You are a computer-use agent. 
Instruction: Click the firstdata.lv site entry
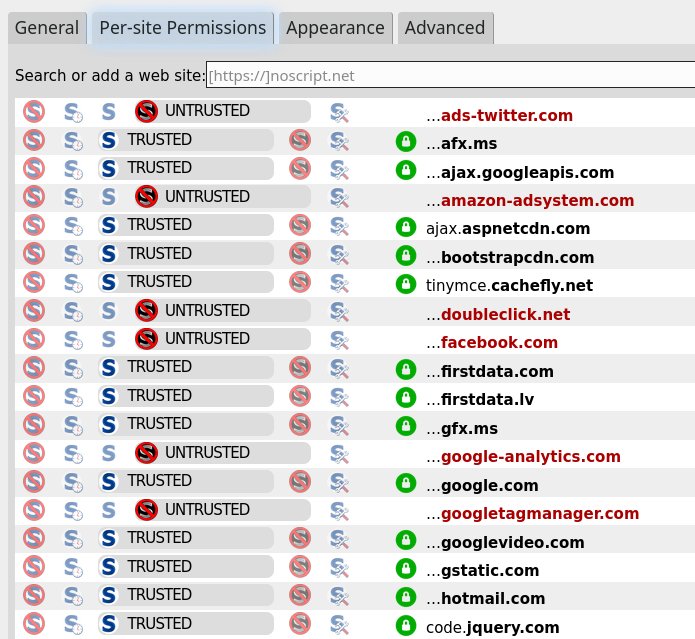pyautogui.click(x=480, y=400)
